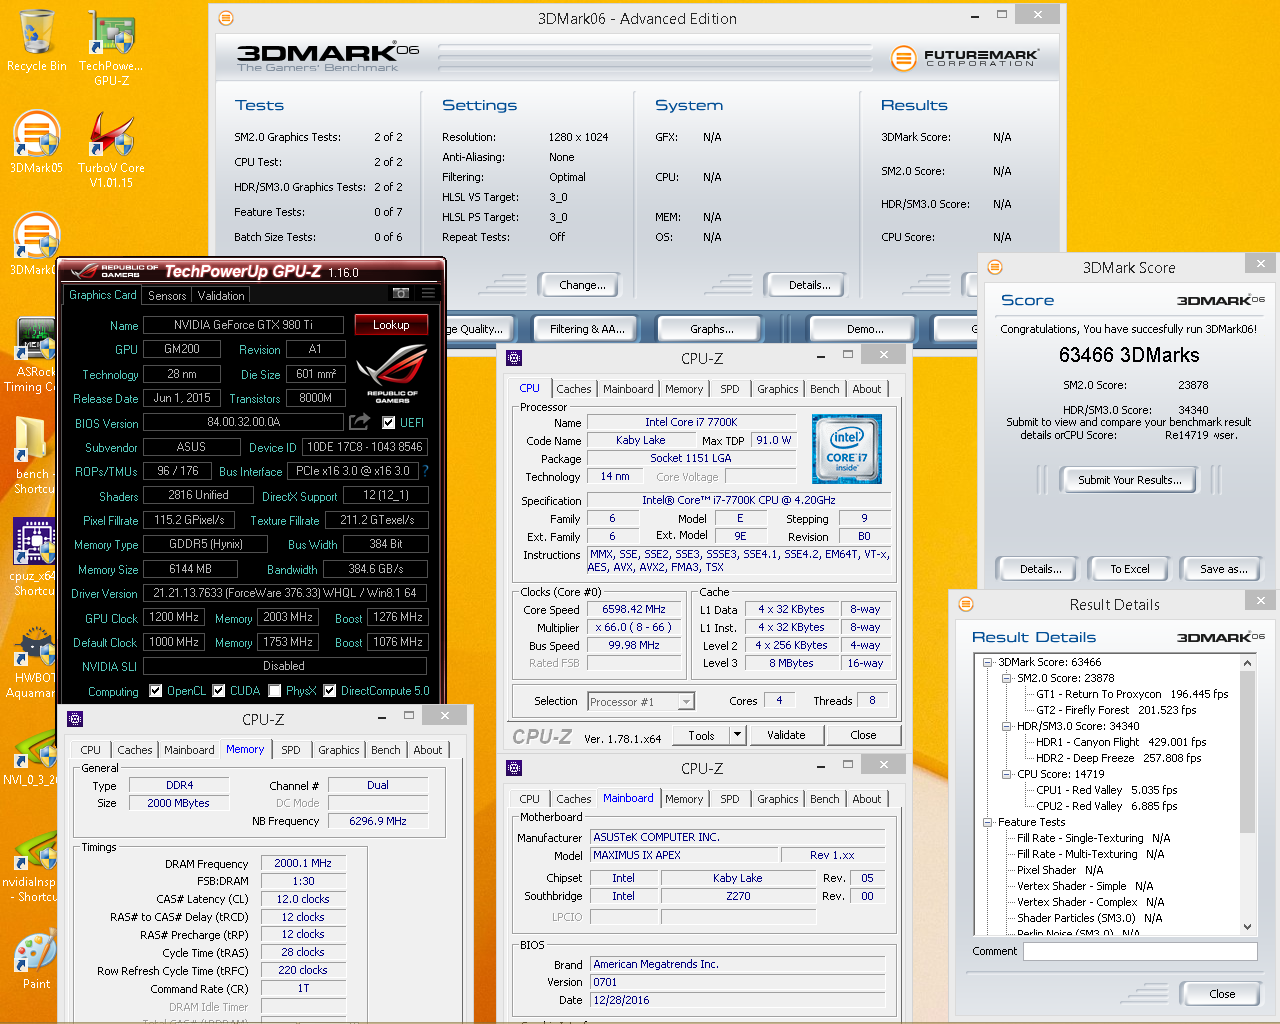Toggle the UEFI checkbox in GPU-Z
This screenshot has height=1024, width=1280.
coord(388,423)
